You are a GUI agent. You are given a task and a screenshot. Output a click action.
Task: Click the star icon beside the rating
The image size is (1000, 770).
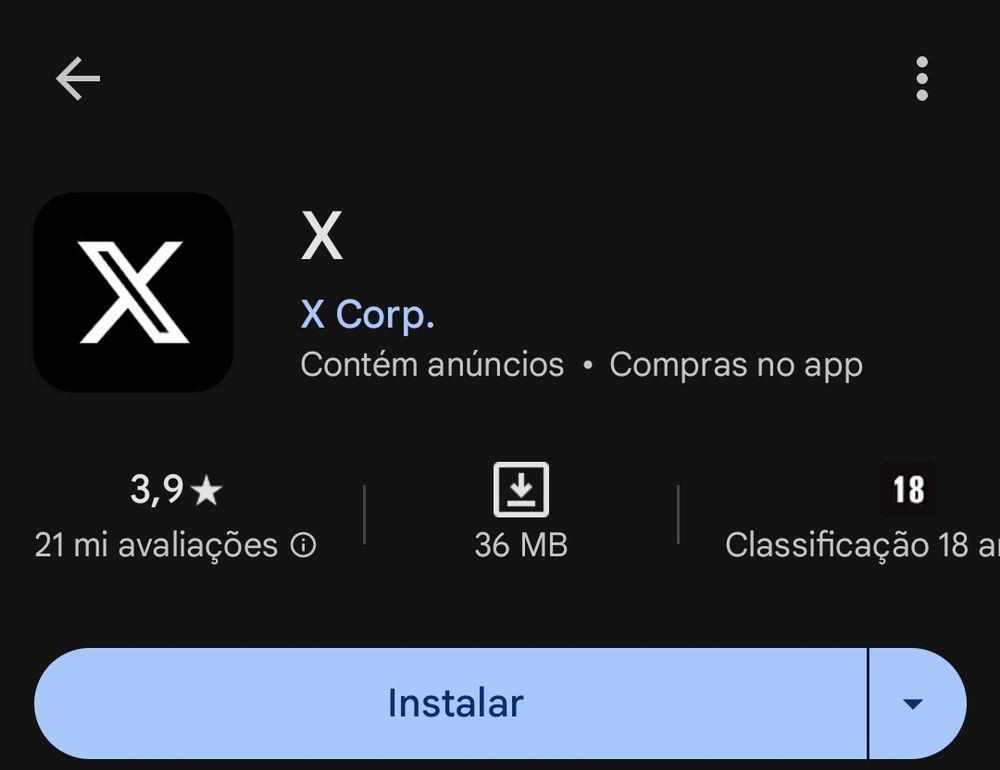click(x=207, y=491)
